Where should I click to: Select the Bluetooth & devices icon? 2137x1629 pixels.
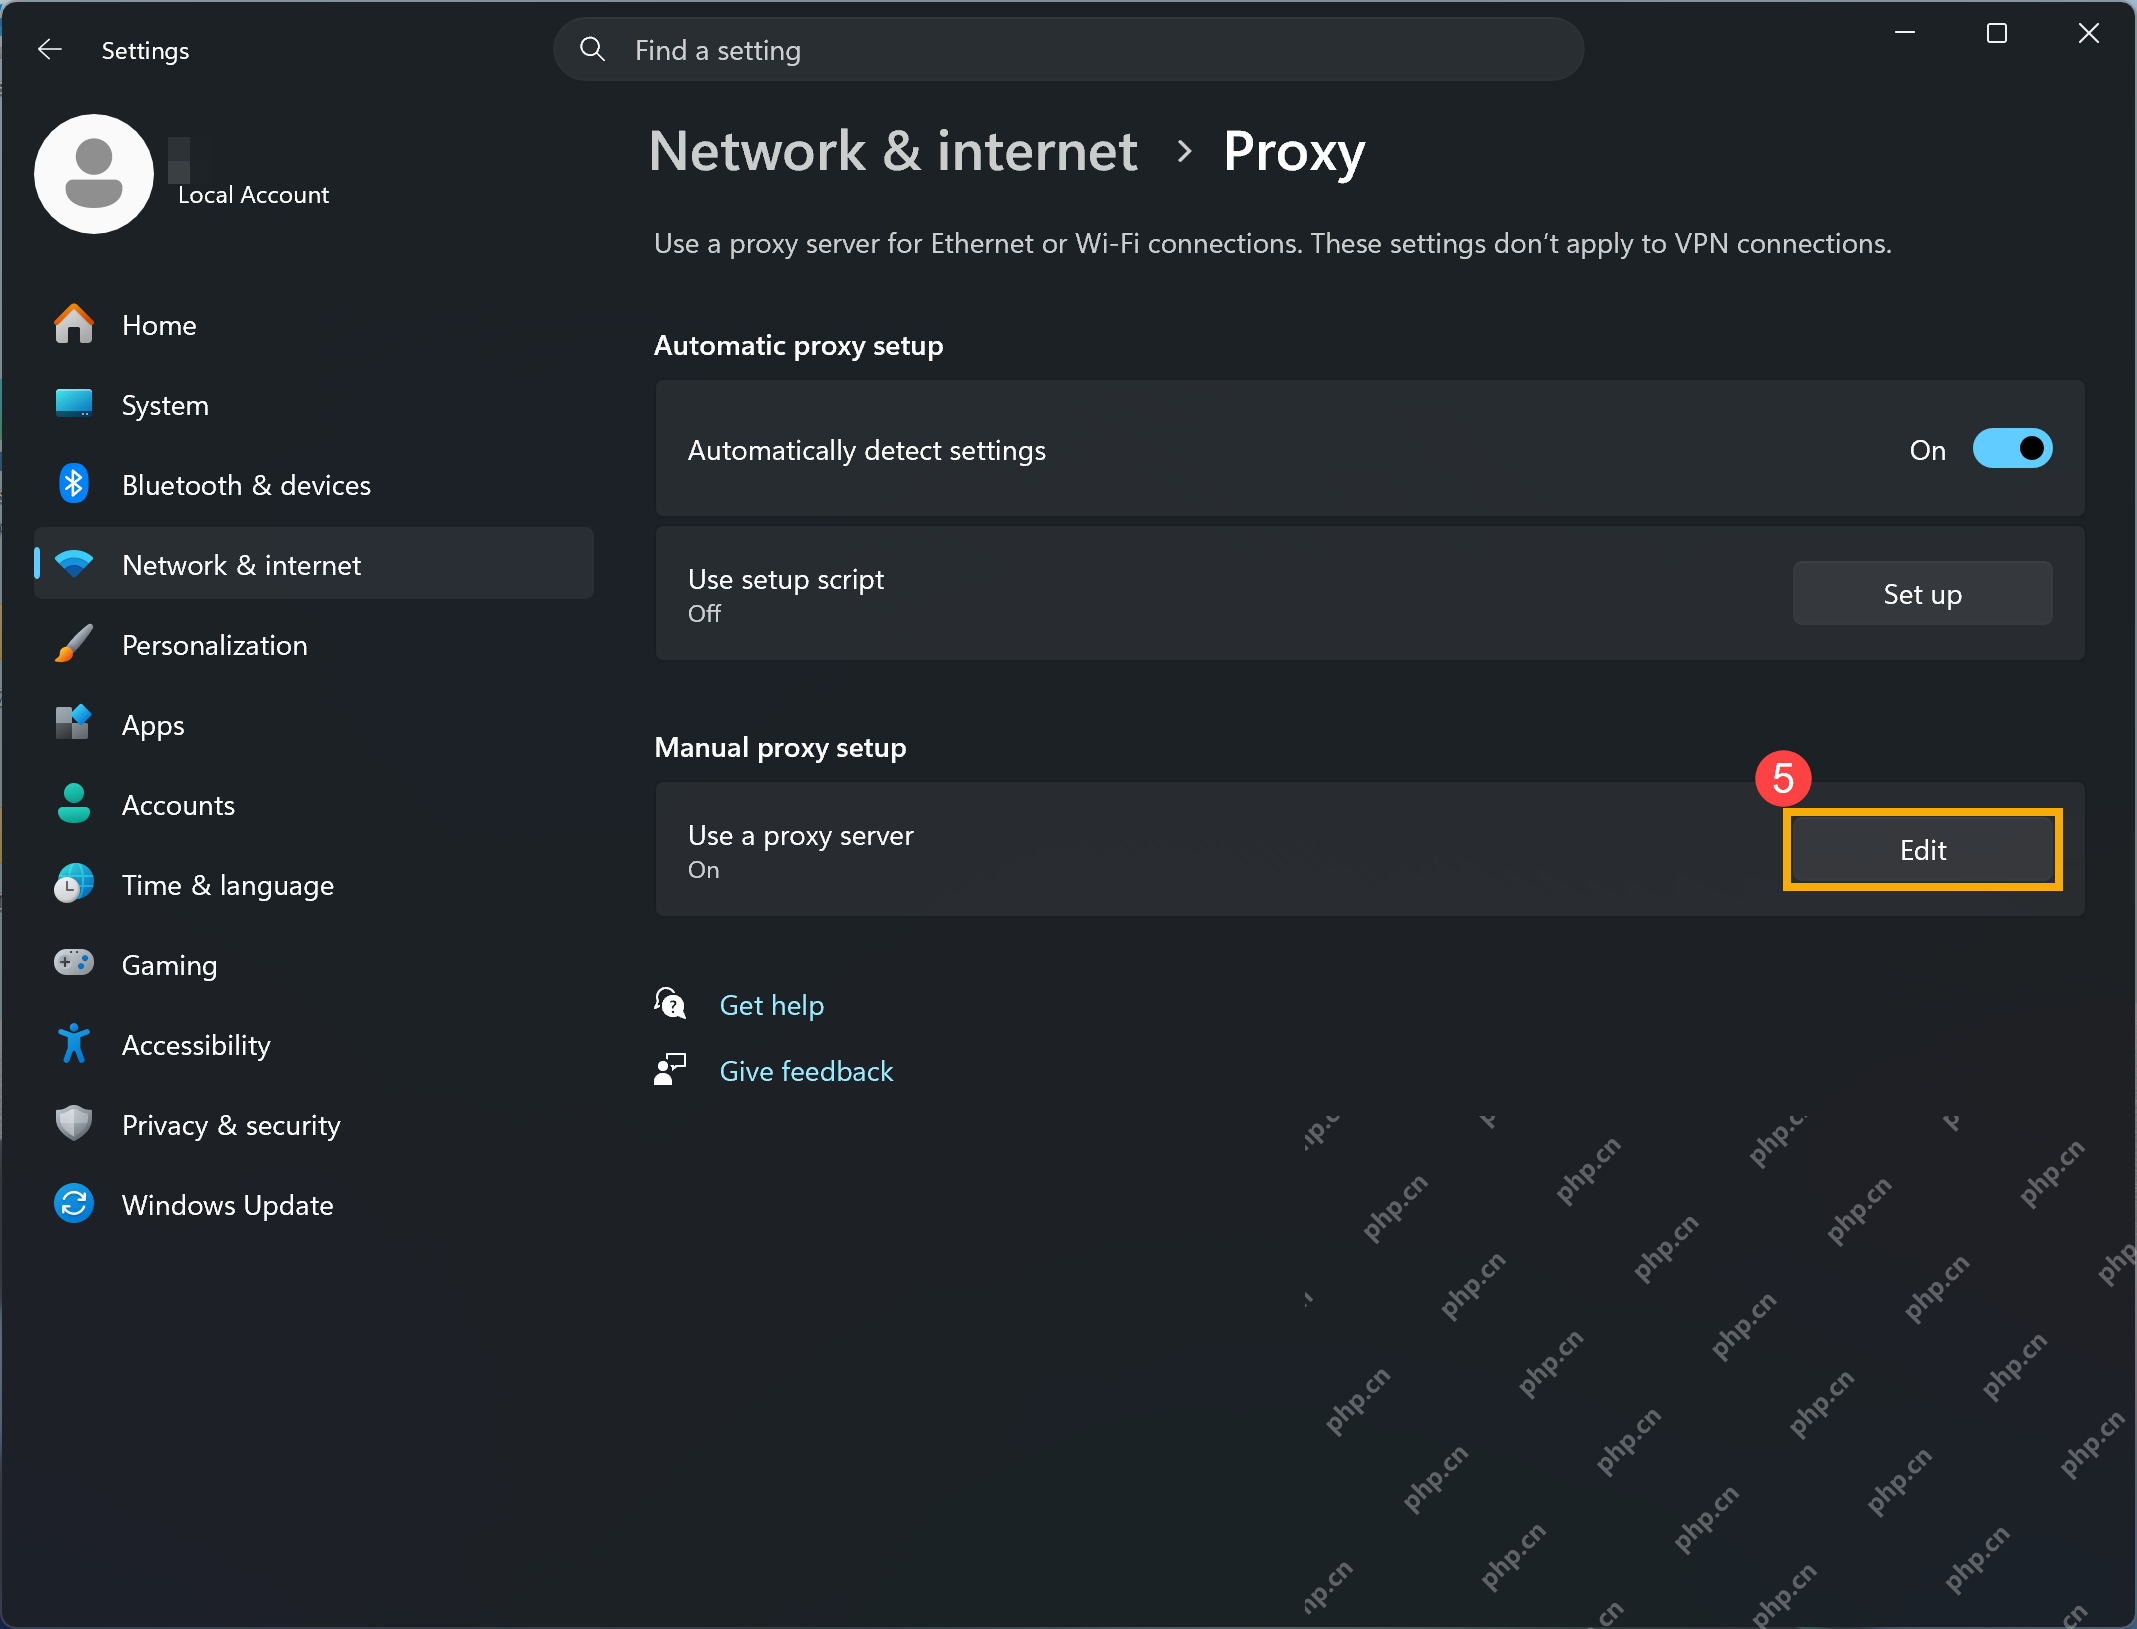[74, 485]
